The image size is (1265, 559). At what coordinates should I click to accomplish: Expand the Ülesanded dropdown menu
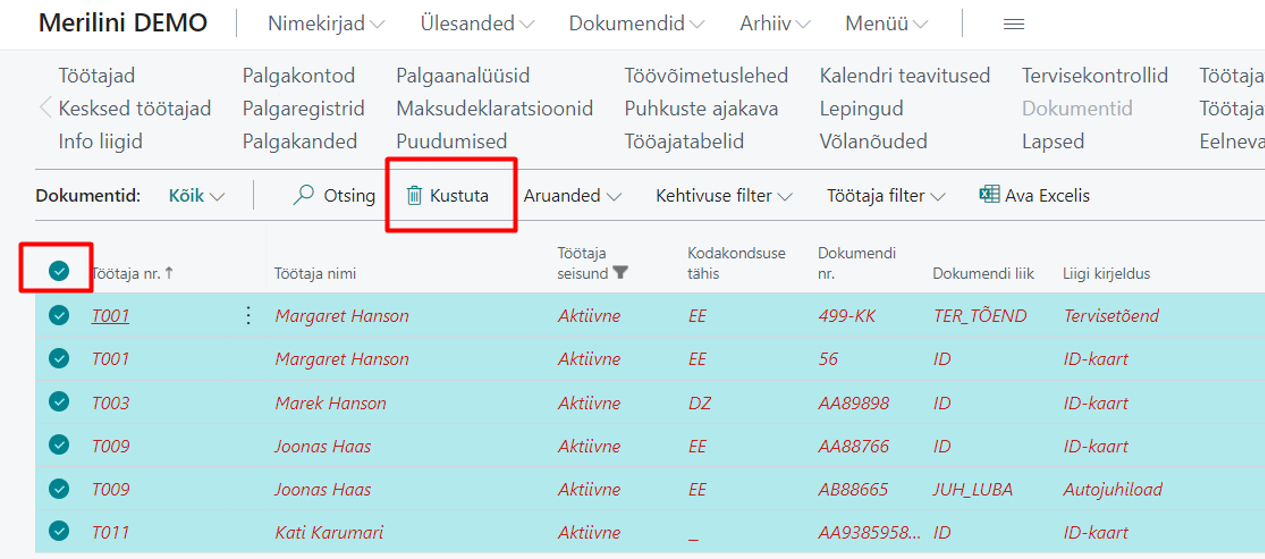click(477, 24)
